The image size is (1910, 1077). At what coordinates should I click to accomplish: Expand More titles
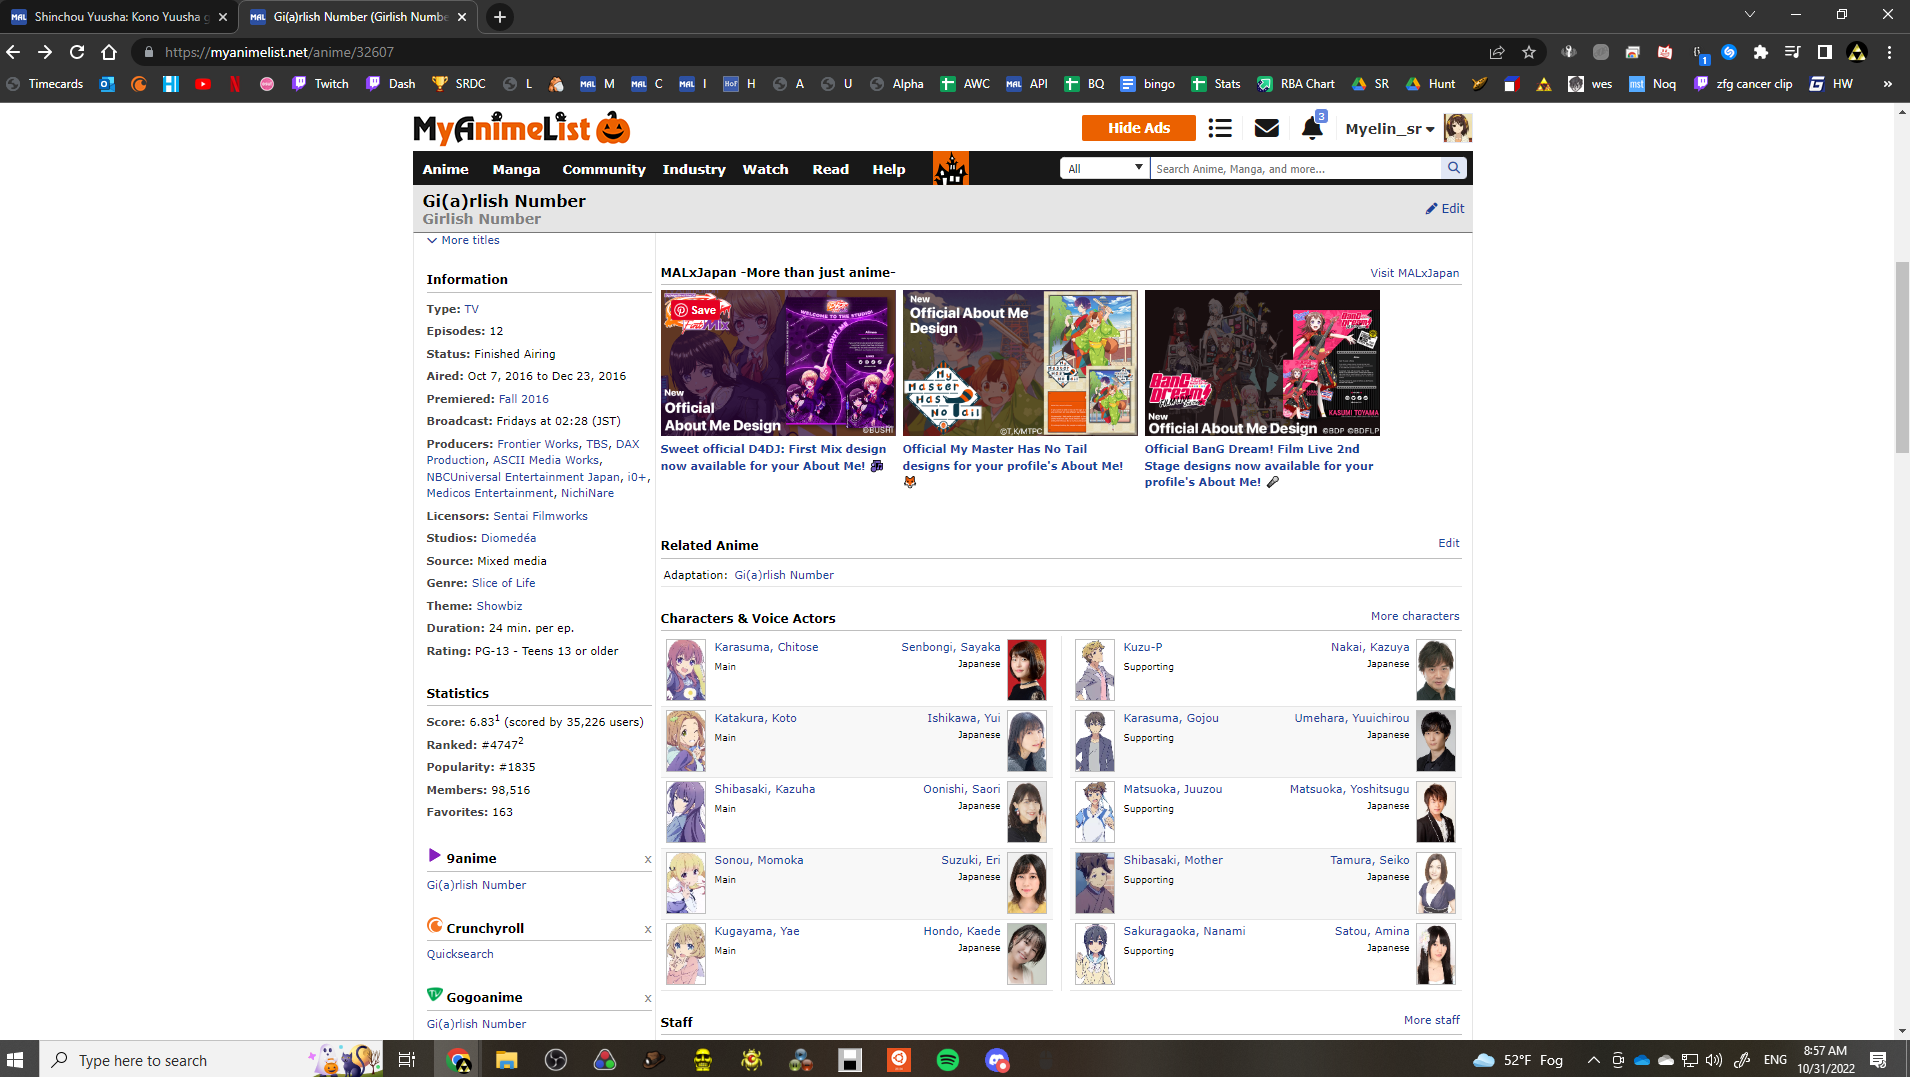coord(463,240)
